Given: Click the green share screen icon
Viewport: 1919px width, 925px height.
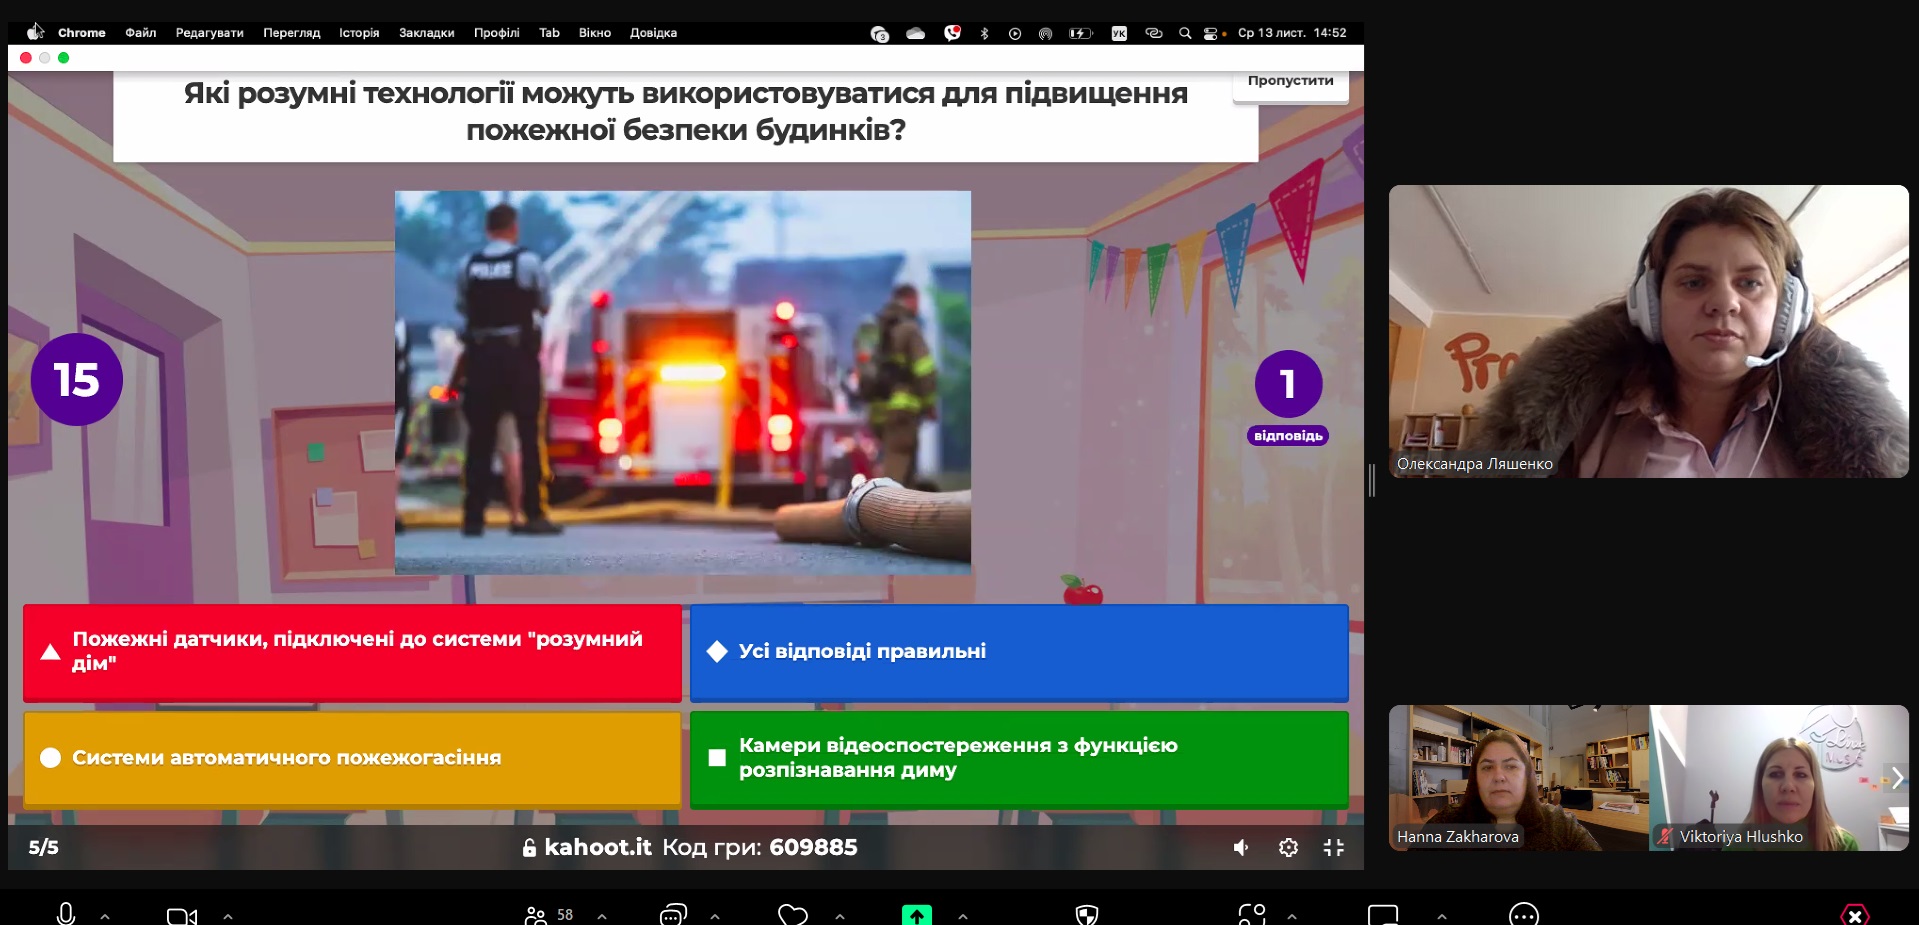Looking at the screenshot, I should point(916,914).
